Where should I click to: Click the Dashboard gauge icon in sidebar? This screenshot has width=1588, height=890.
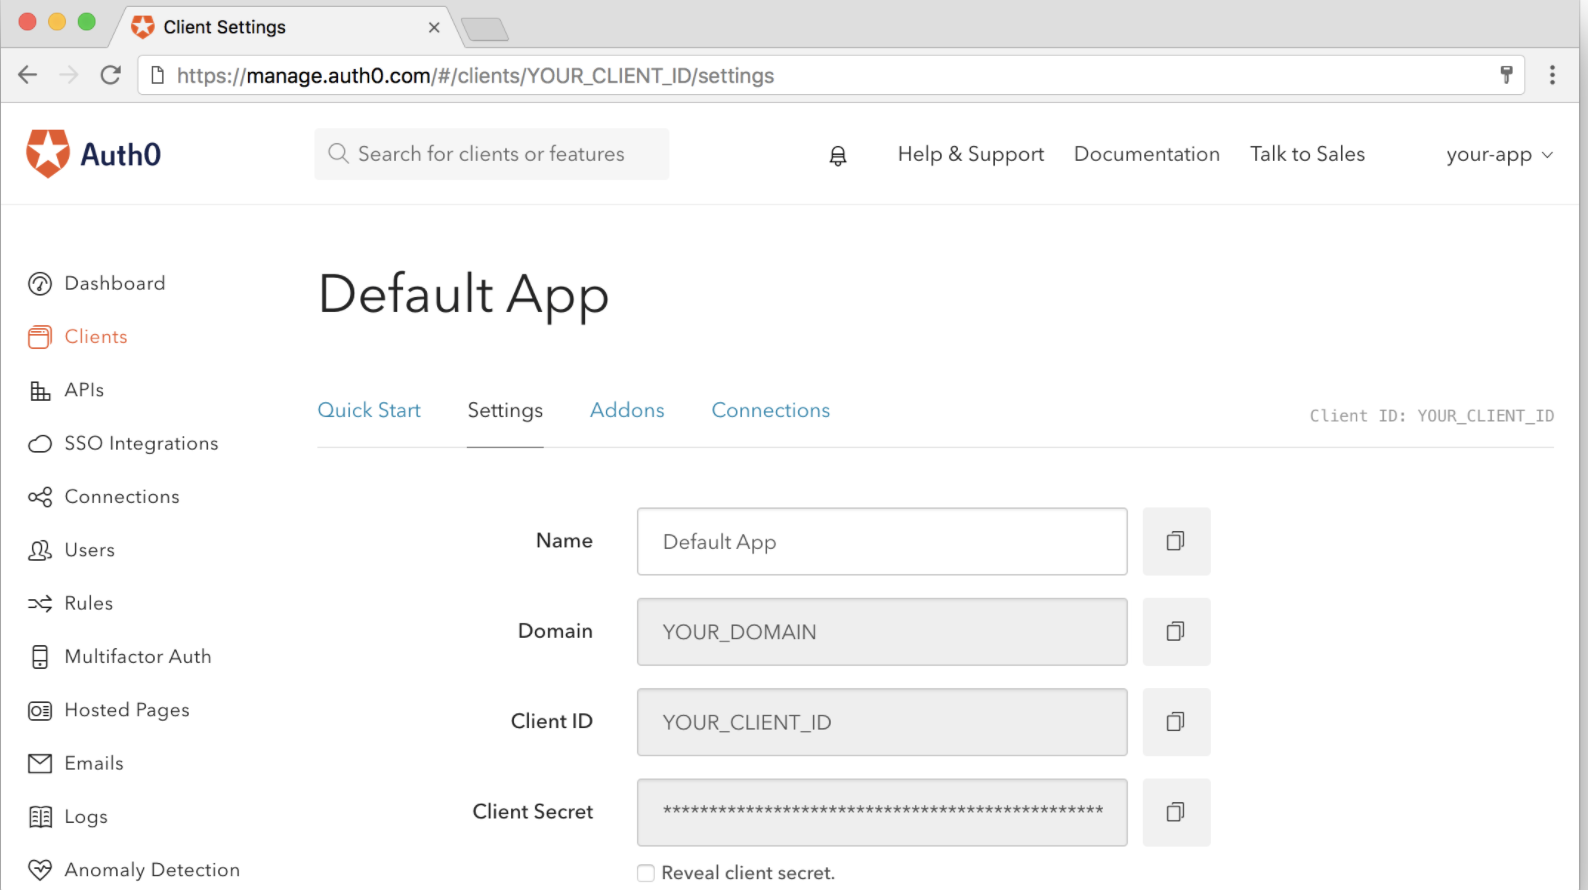(x=40, y=284)
